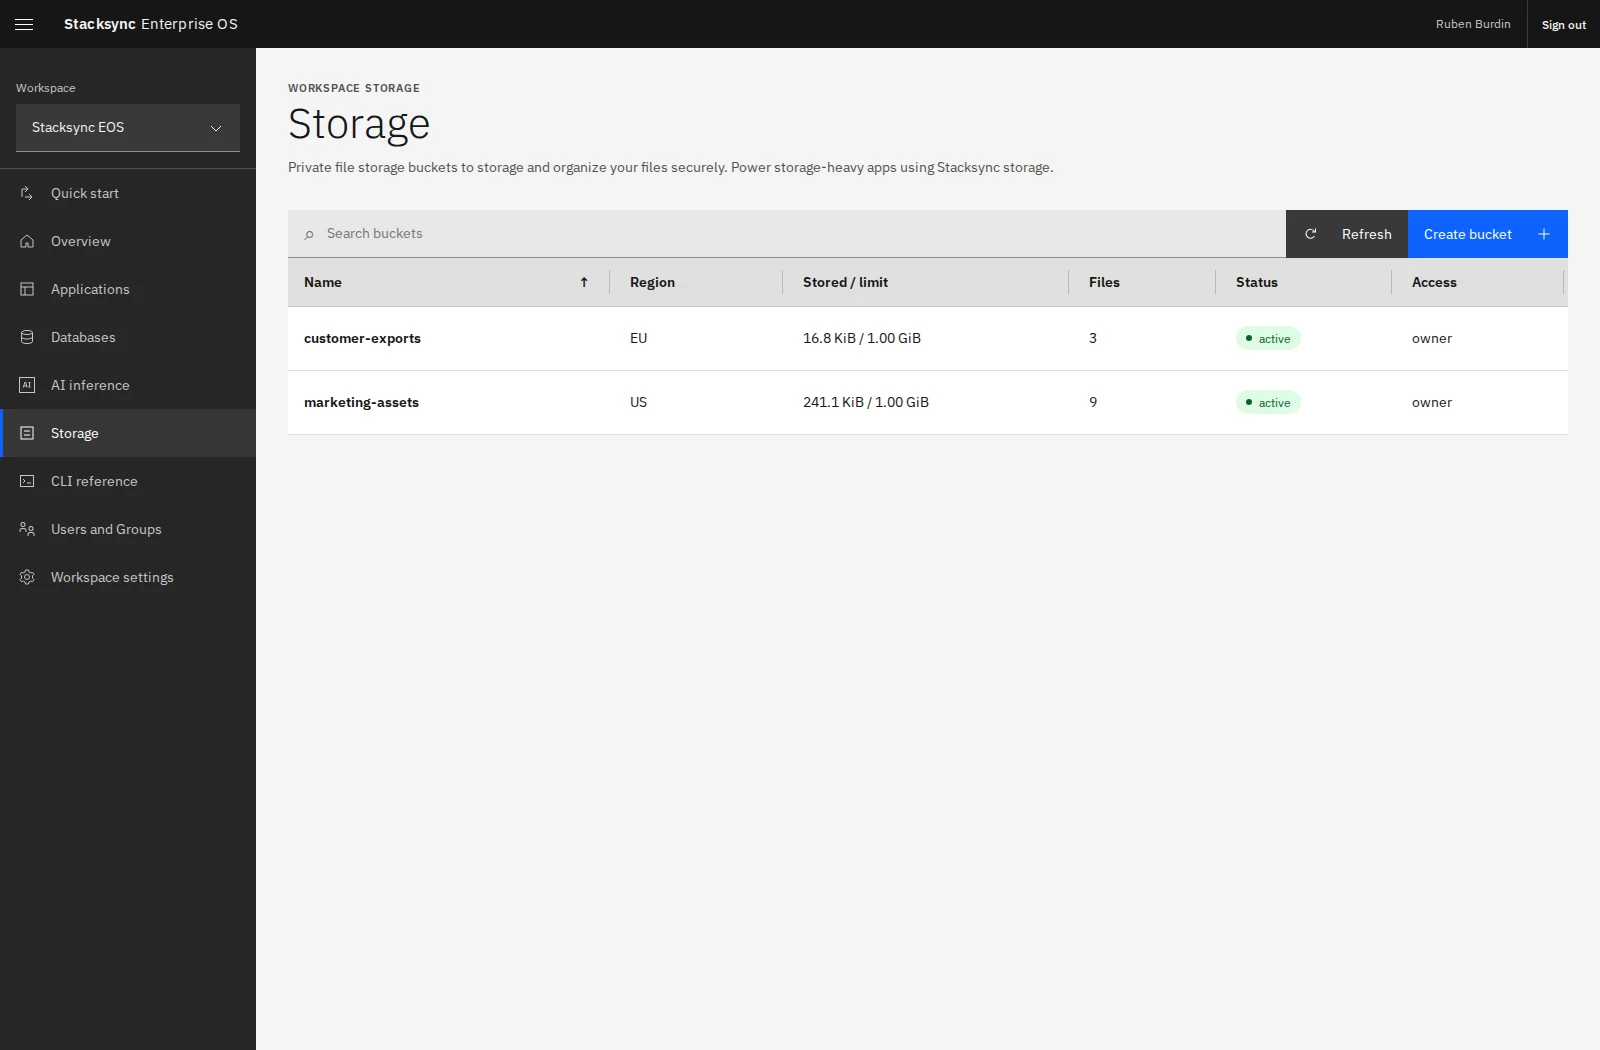Click the AI inference icon
Viewport: 1600px width, 1050px height.
coord(27,385)
